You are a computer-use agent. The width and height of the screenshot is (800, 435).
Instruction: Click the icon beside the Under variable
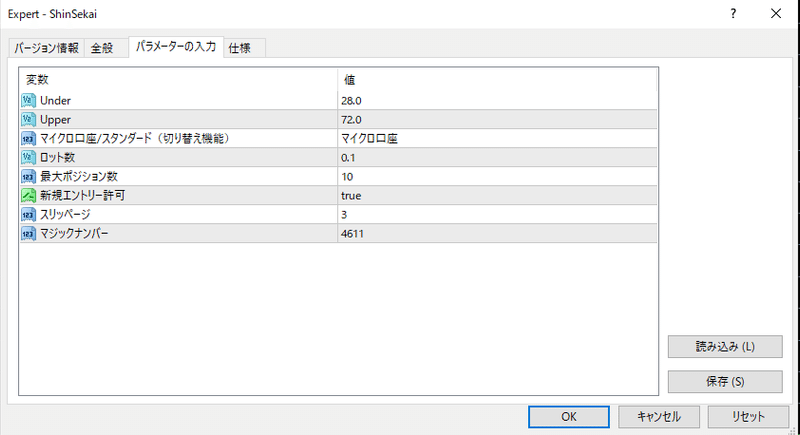pos(29,101)
